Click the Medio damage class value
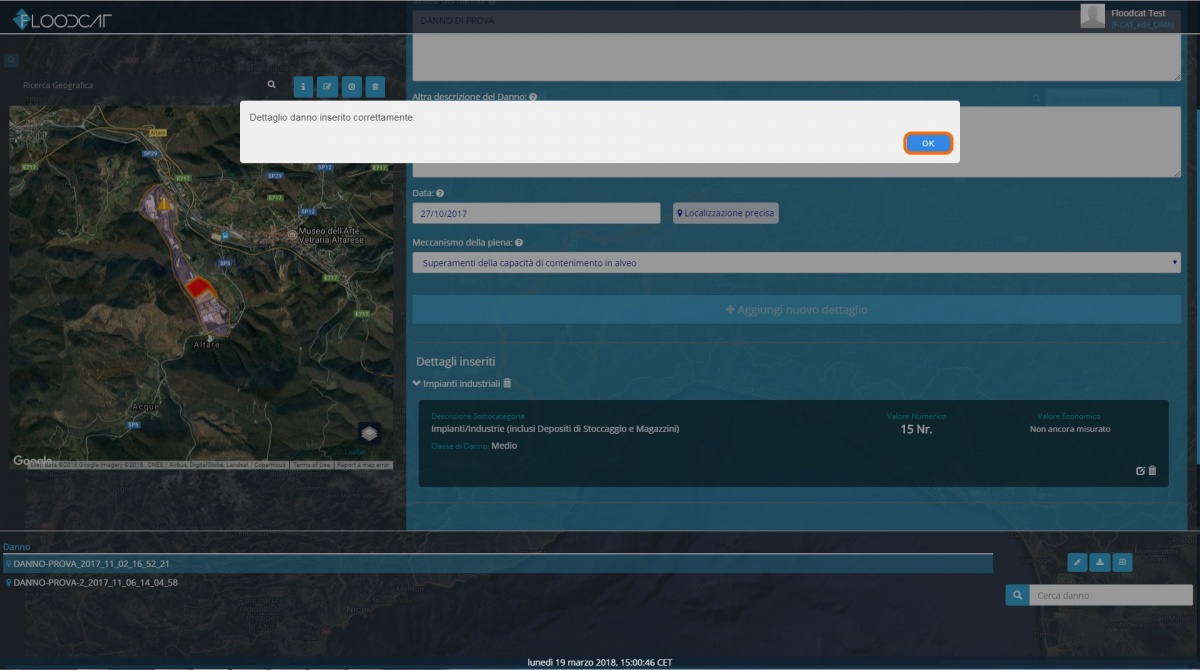Screen dimensions: 1200x670 504,446
